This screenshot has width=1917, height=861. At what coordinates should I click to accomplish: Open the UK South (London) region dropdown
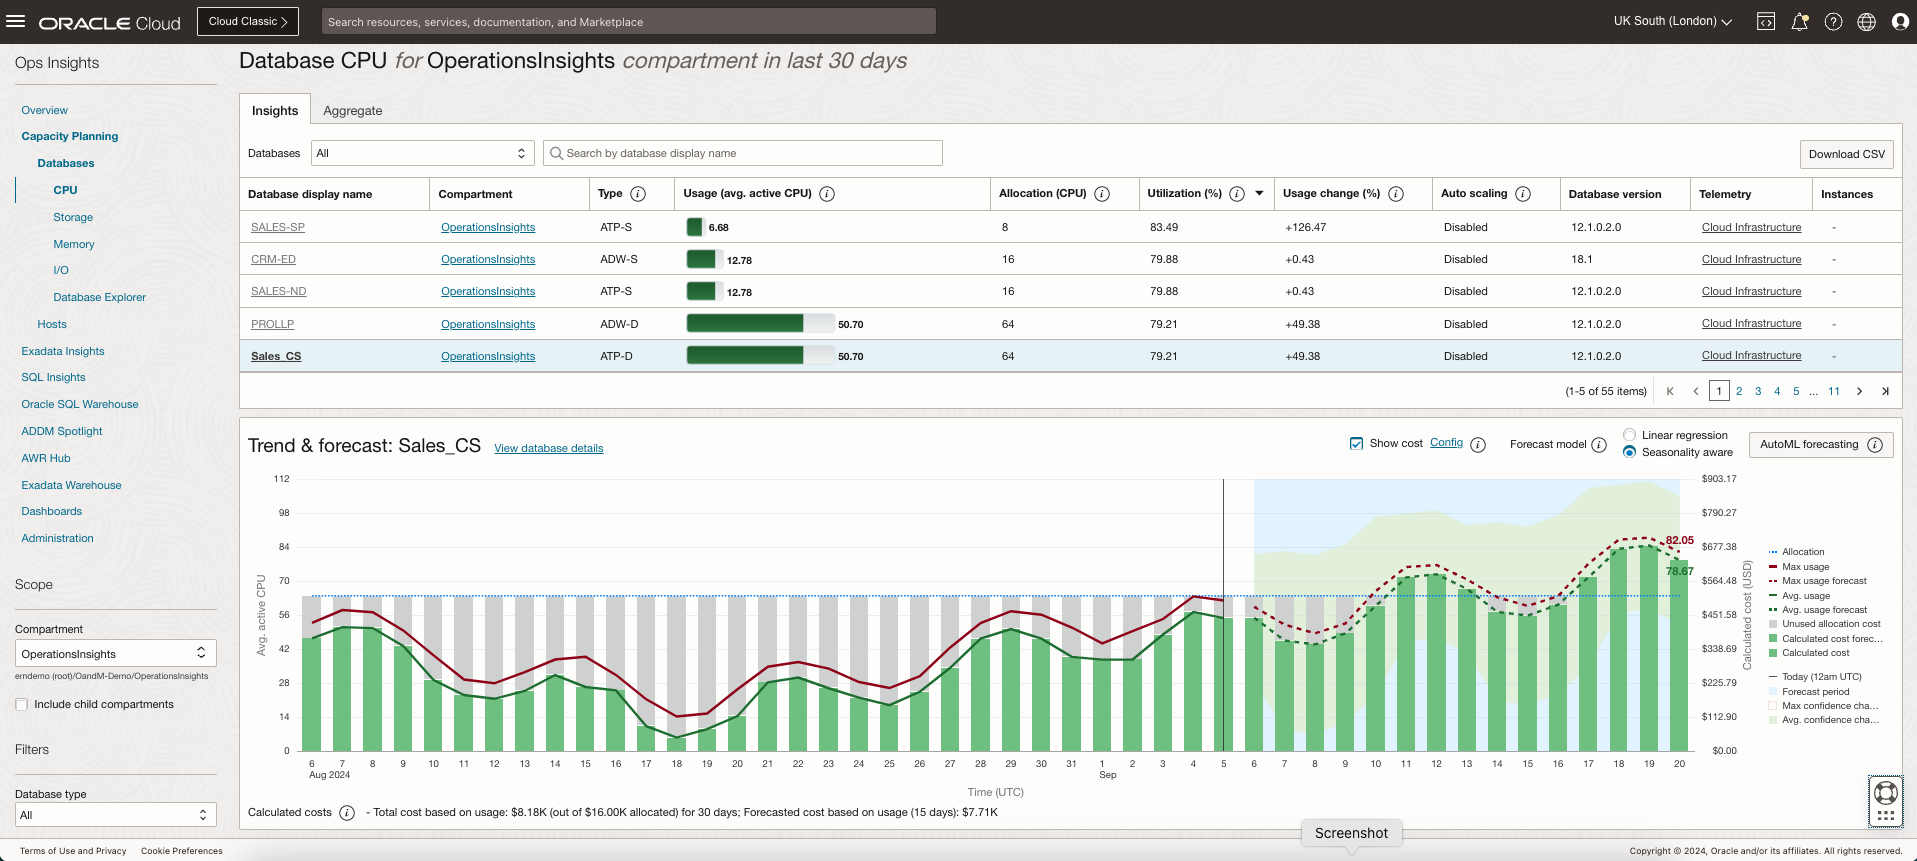tap(1672, 21)
